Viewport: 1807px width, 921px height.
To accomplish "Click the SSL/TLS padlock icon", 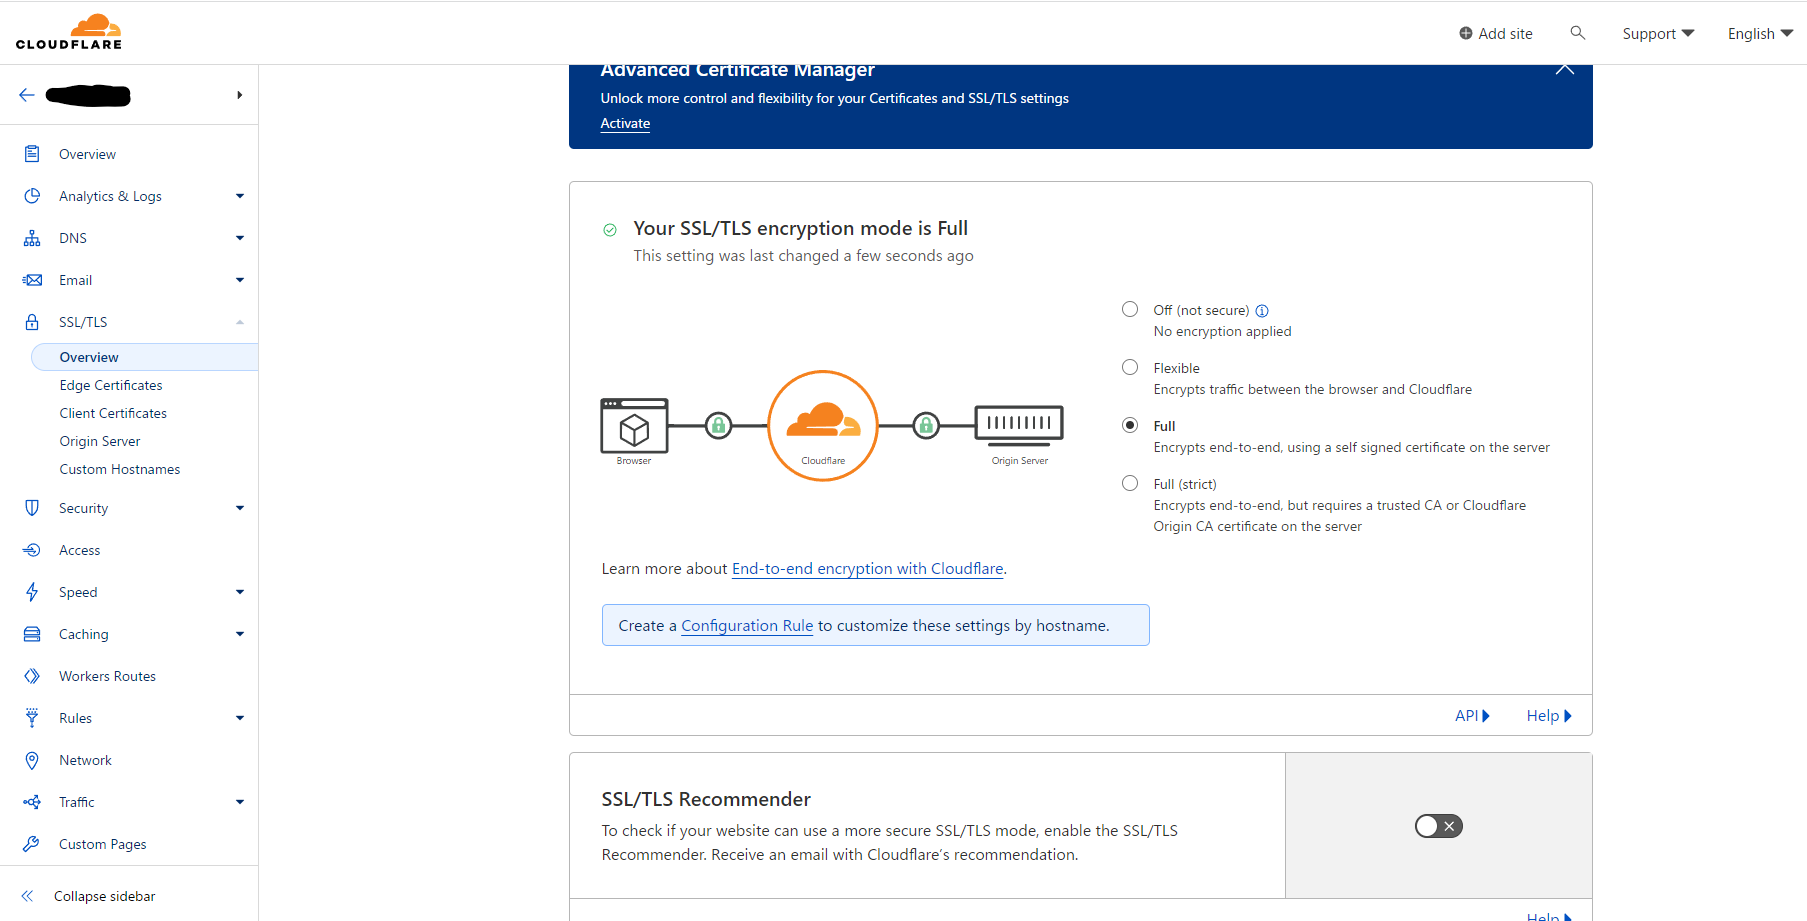I will (x=32, y=322).
